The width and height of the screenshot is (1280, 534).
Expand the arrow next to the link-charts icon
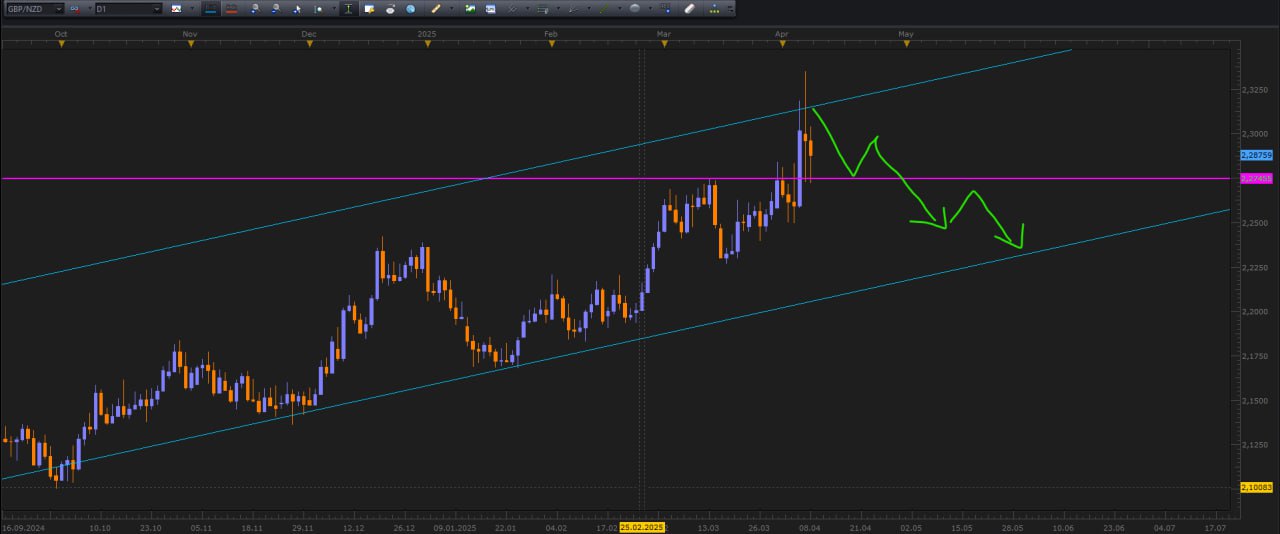tap(90, 9)
